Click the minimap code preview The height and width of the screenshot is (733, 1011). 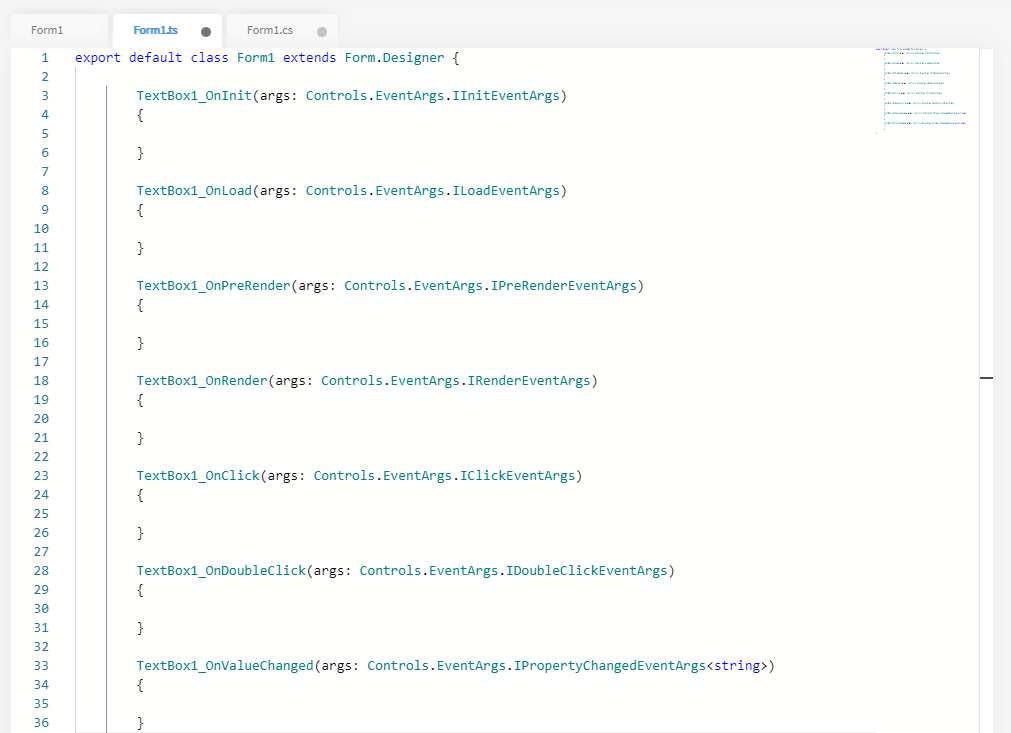[x=922, y=90]
